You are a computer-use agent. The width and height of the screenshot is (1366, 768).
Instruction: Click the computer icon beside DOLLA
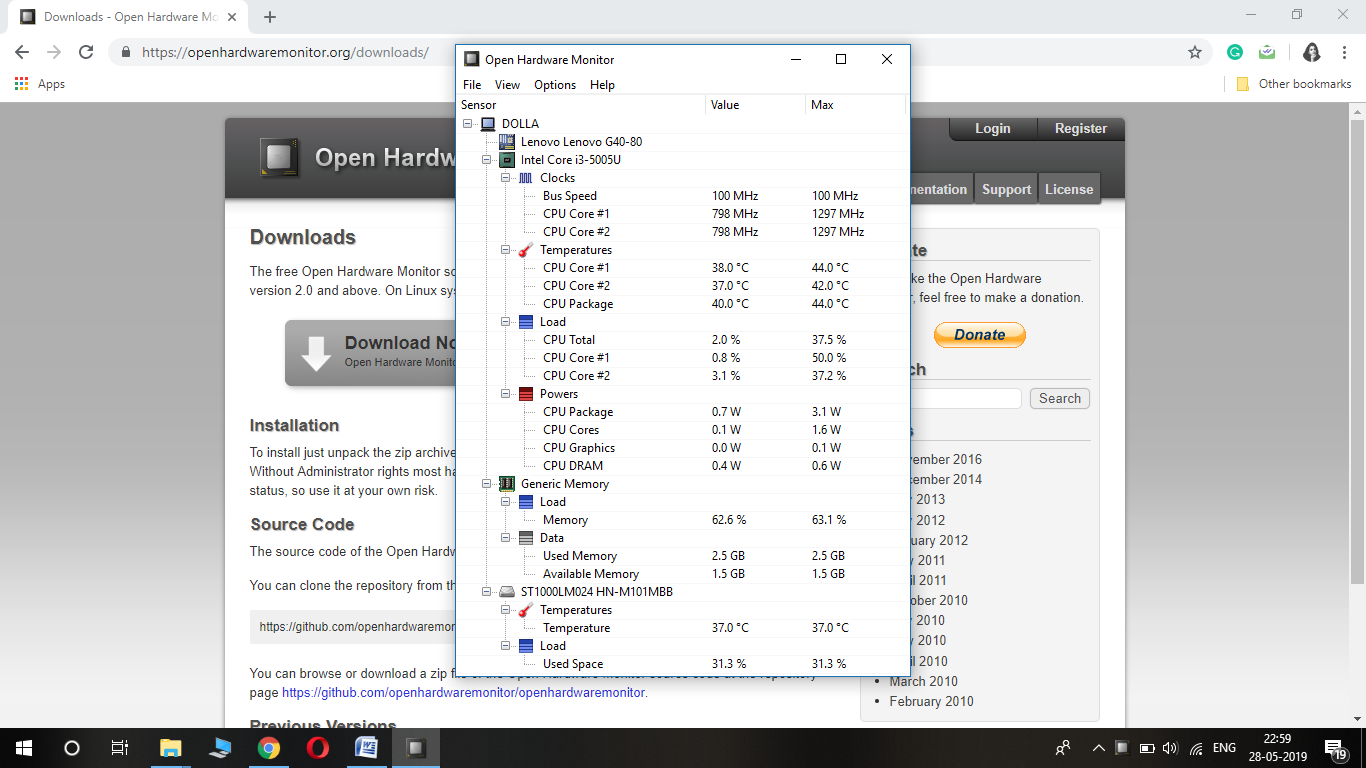(x=488, y=124)
